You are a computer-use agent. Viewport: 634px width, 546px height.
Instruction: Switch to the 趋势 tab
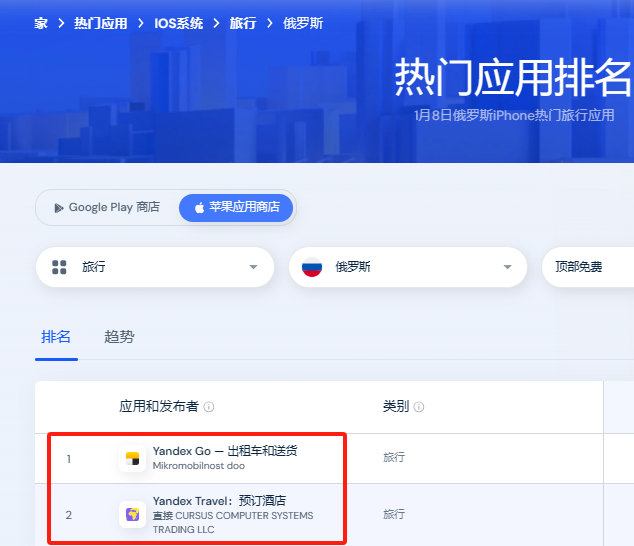coord(119,336)
